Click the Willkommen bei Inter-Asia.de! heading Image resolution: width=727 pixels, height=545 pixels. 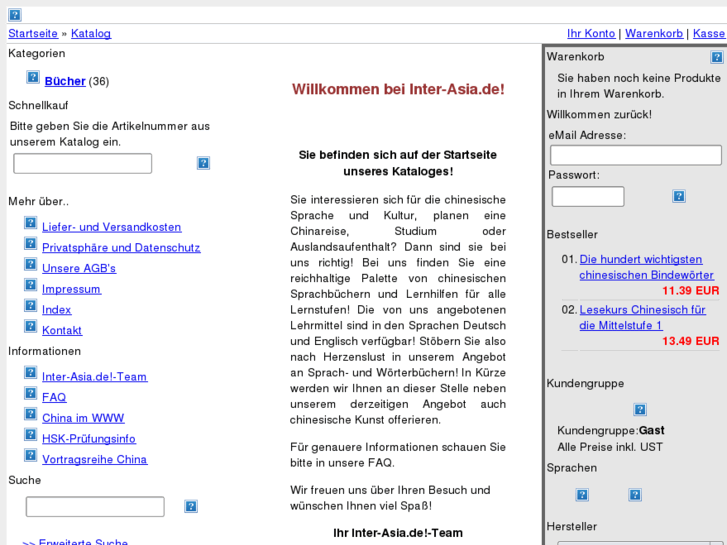pyautogui.click(x=398, y=89)
